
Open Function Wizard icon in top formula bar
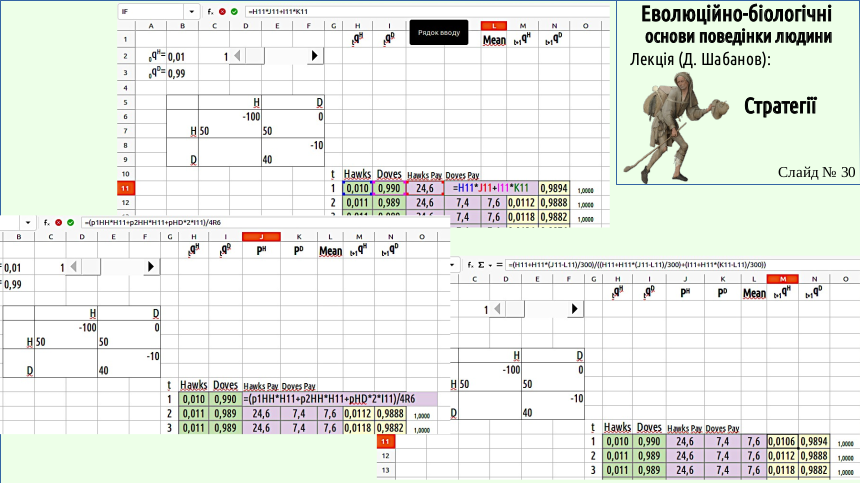(x=210, y=11)
